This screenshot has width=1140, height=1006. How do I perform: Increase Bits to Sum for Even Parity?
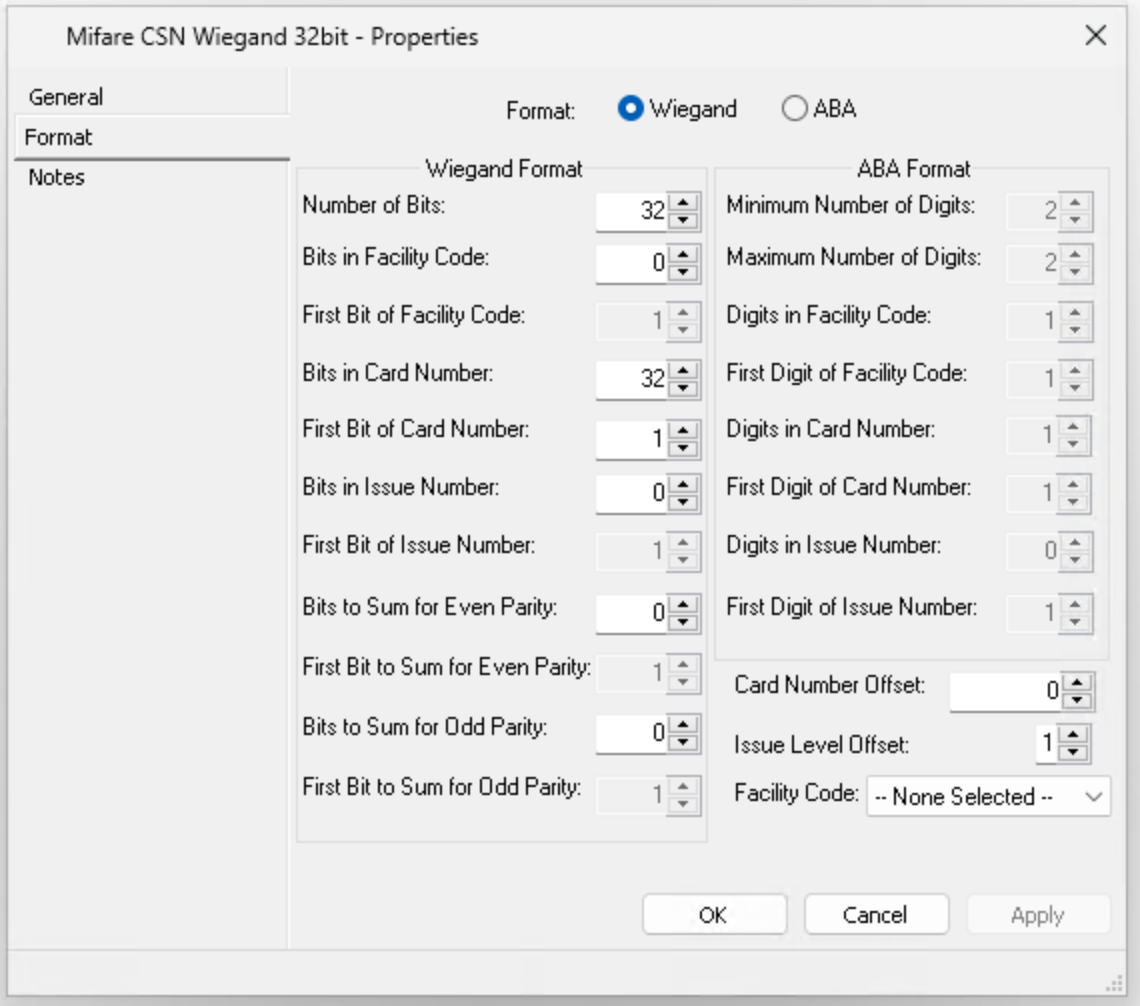[x=683, y=605]
